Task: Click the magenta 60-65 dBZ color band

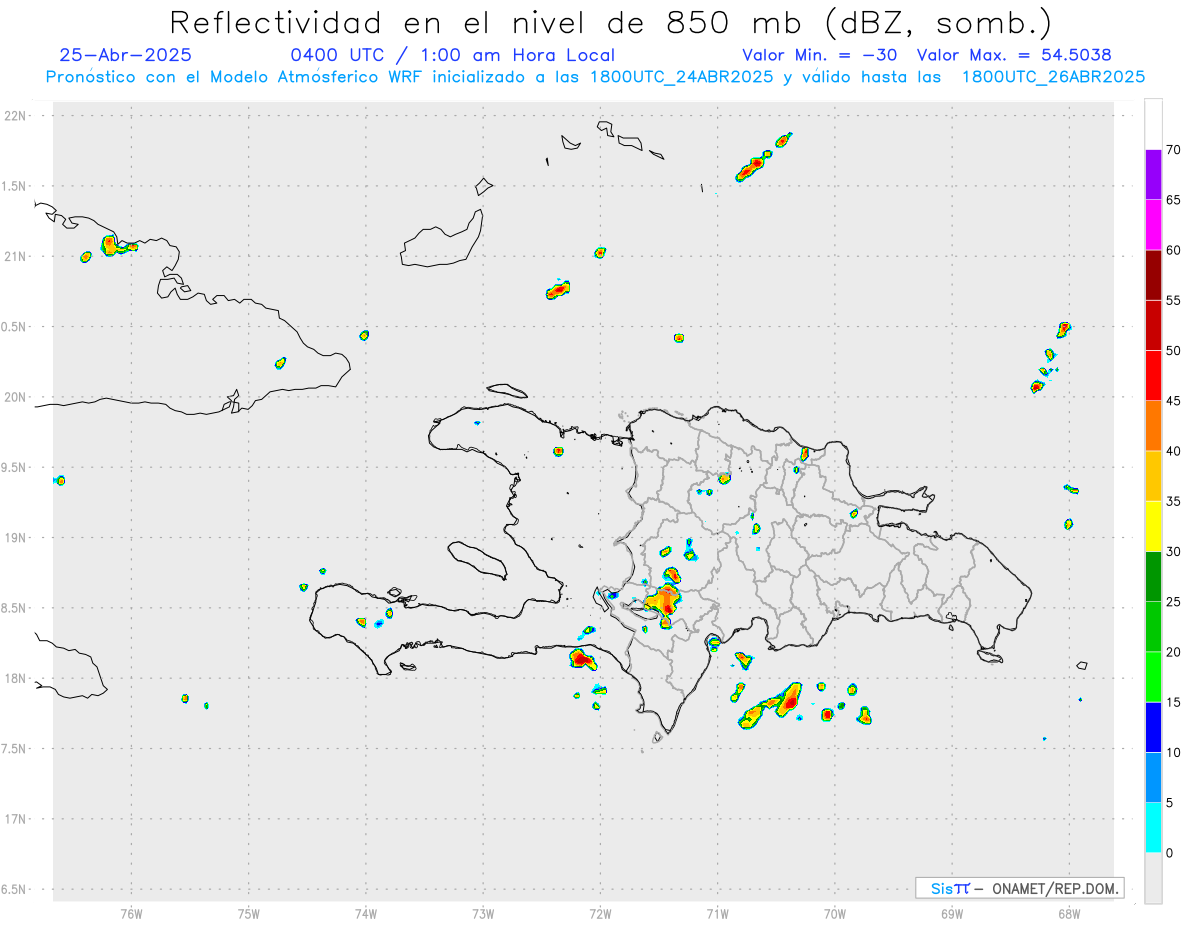Action: [x=1153, y=225]
